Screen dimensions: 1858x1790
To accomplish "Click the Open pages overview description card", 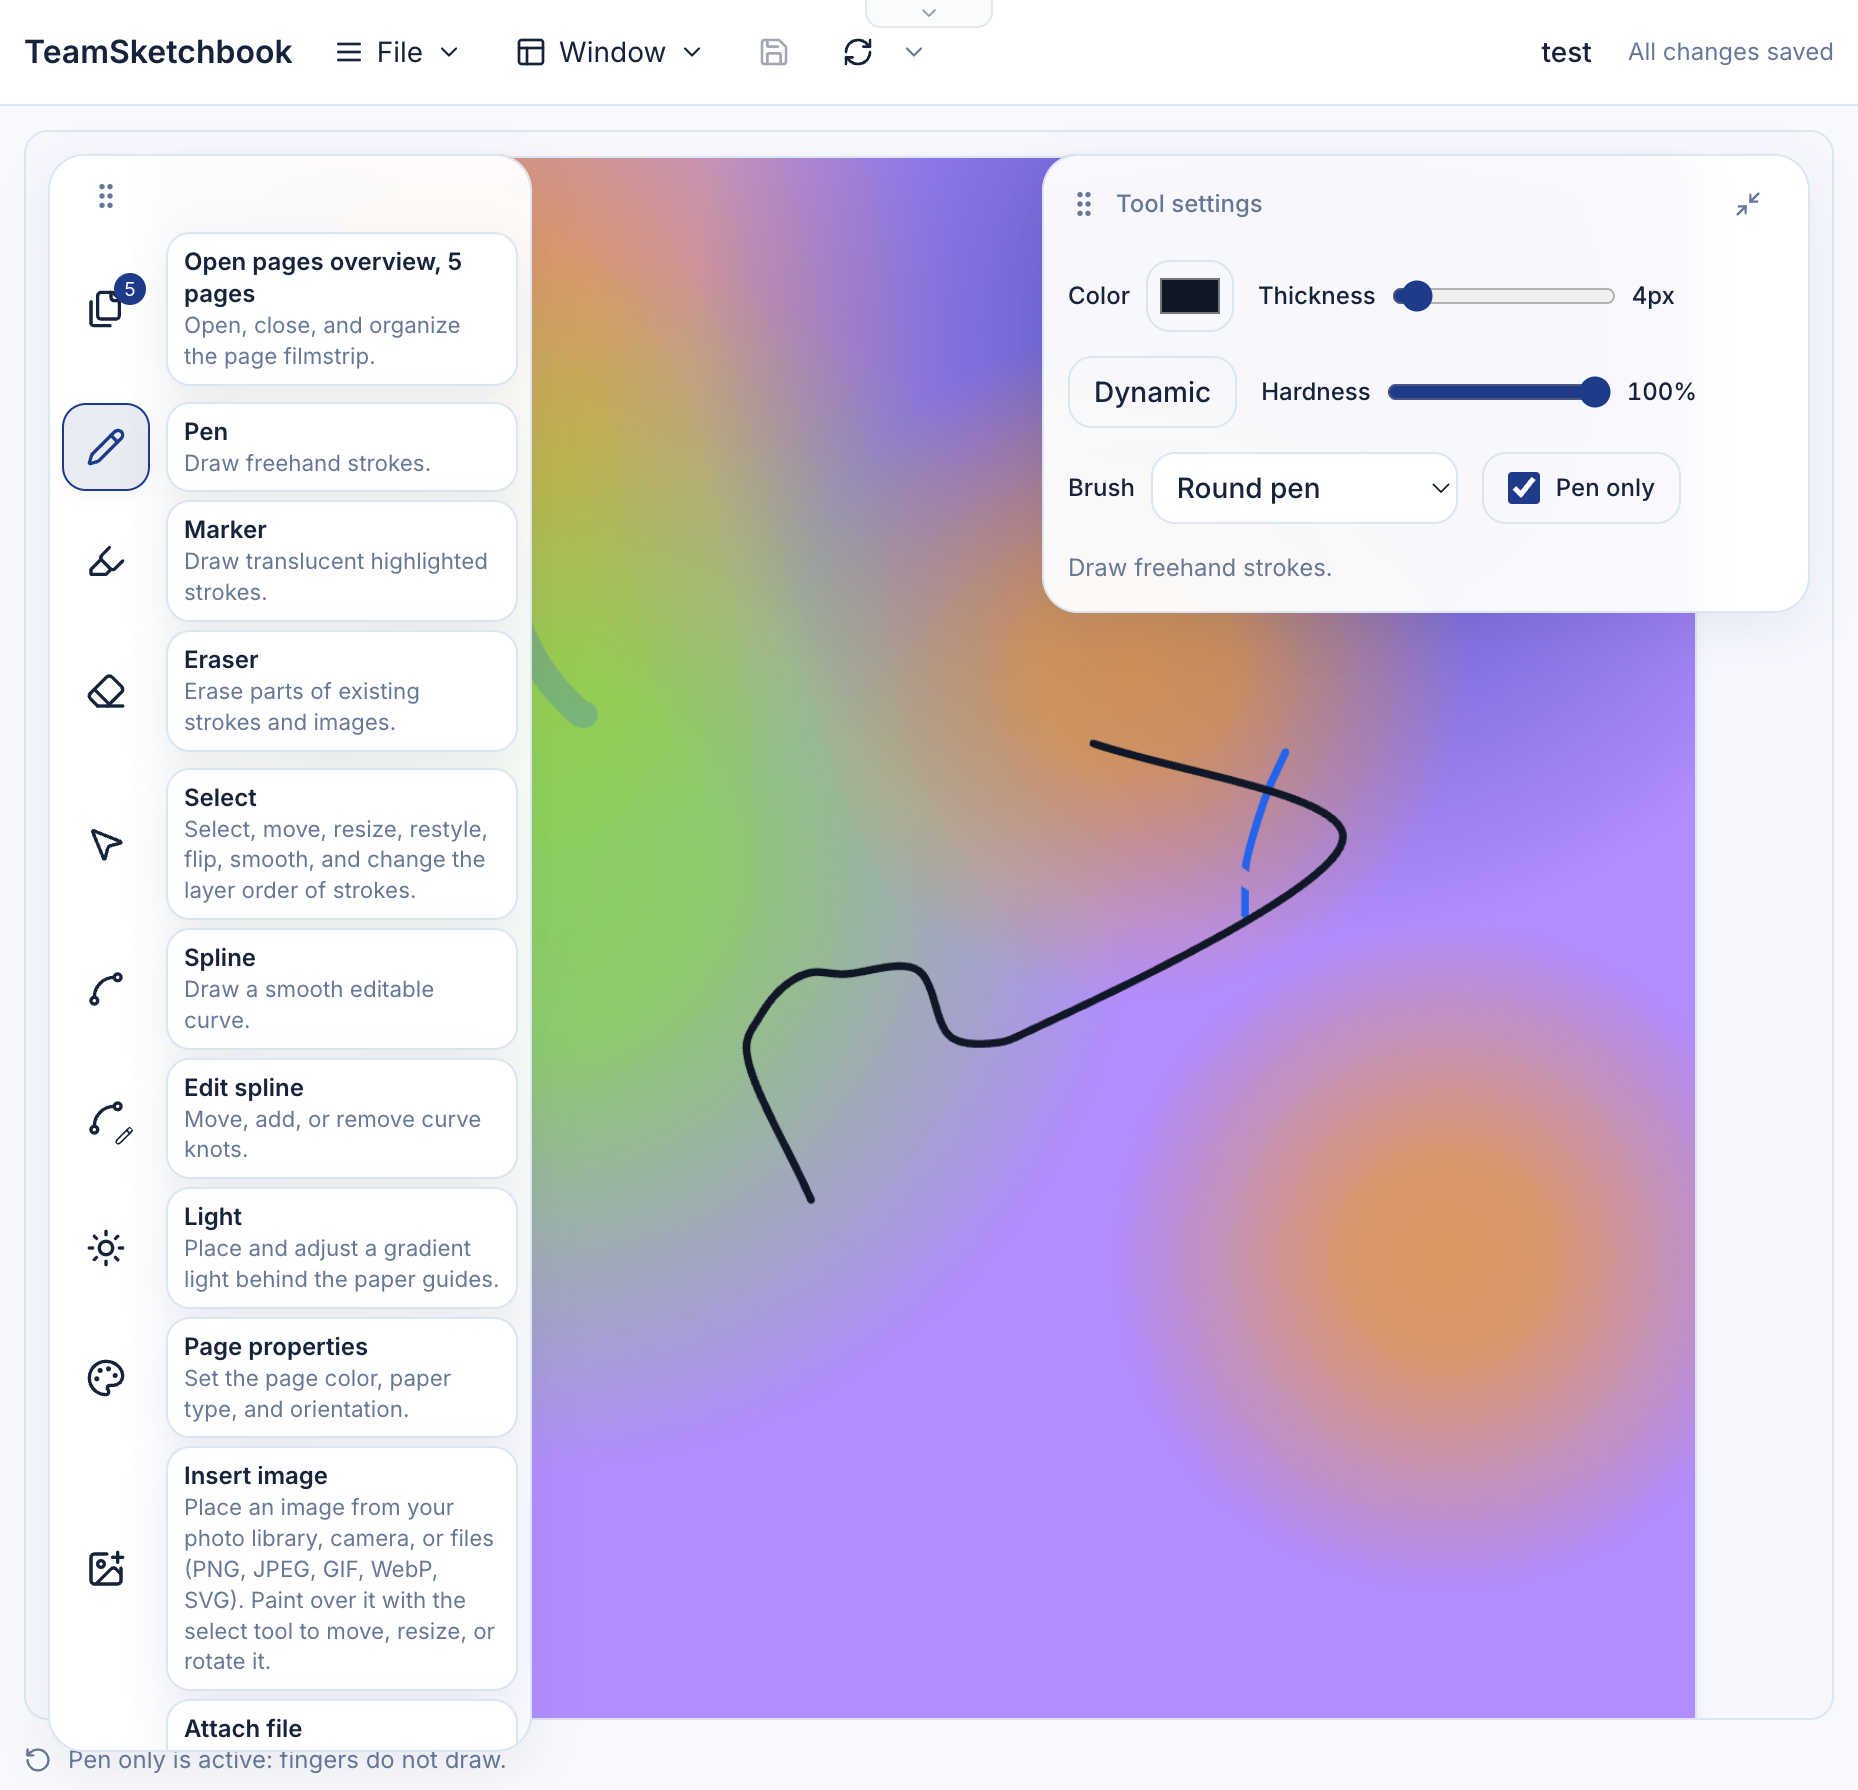I will [342, 309].
